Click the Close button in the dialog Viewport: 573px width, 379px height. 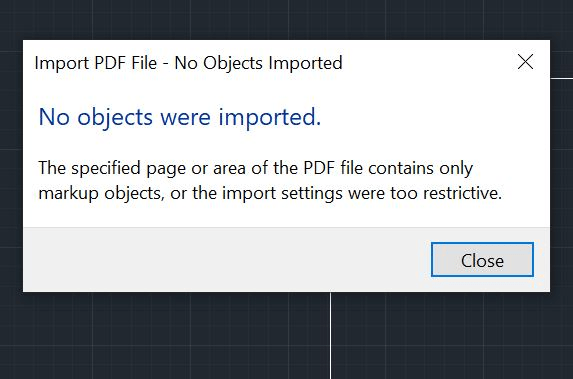coord(482,259)
